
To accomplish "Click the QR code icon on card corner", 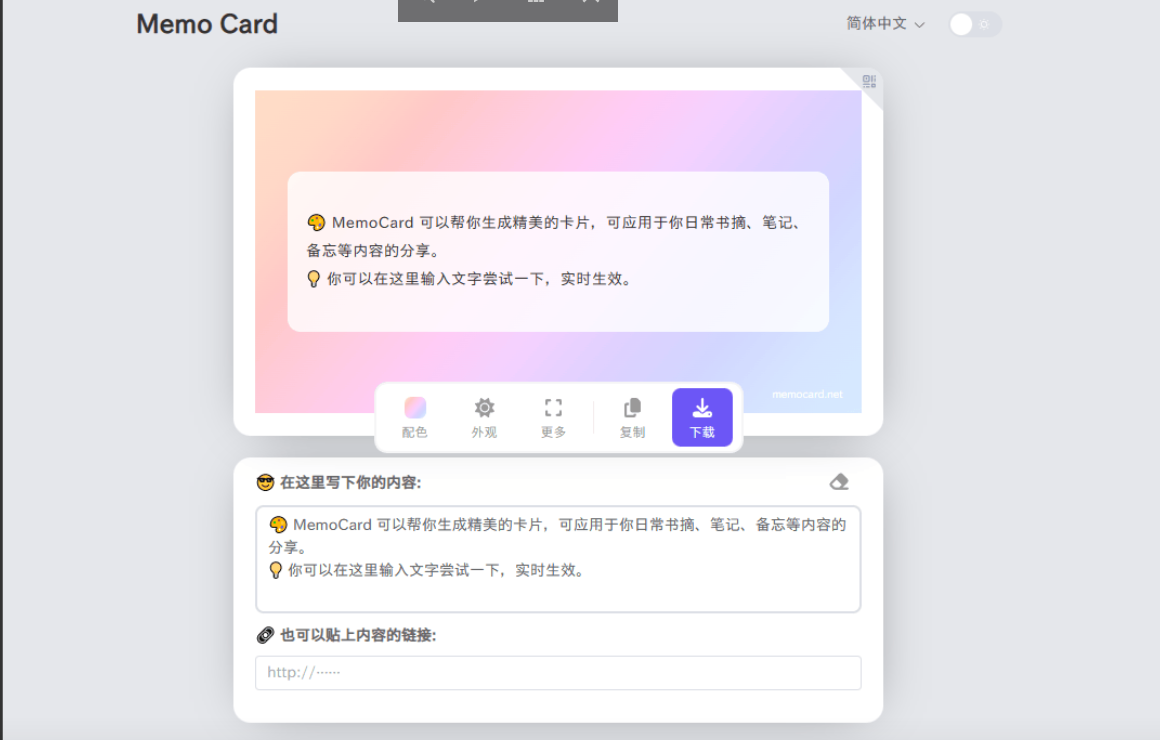I will pos(866,82).
